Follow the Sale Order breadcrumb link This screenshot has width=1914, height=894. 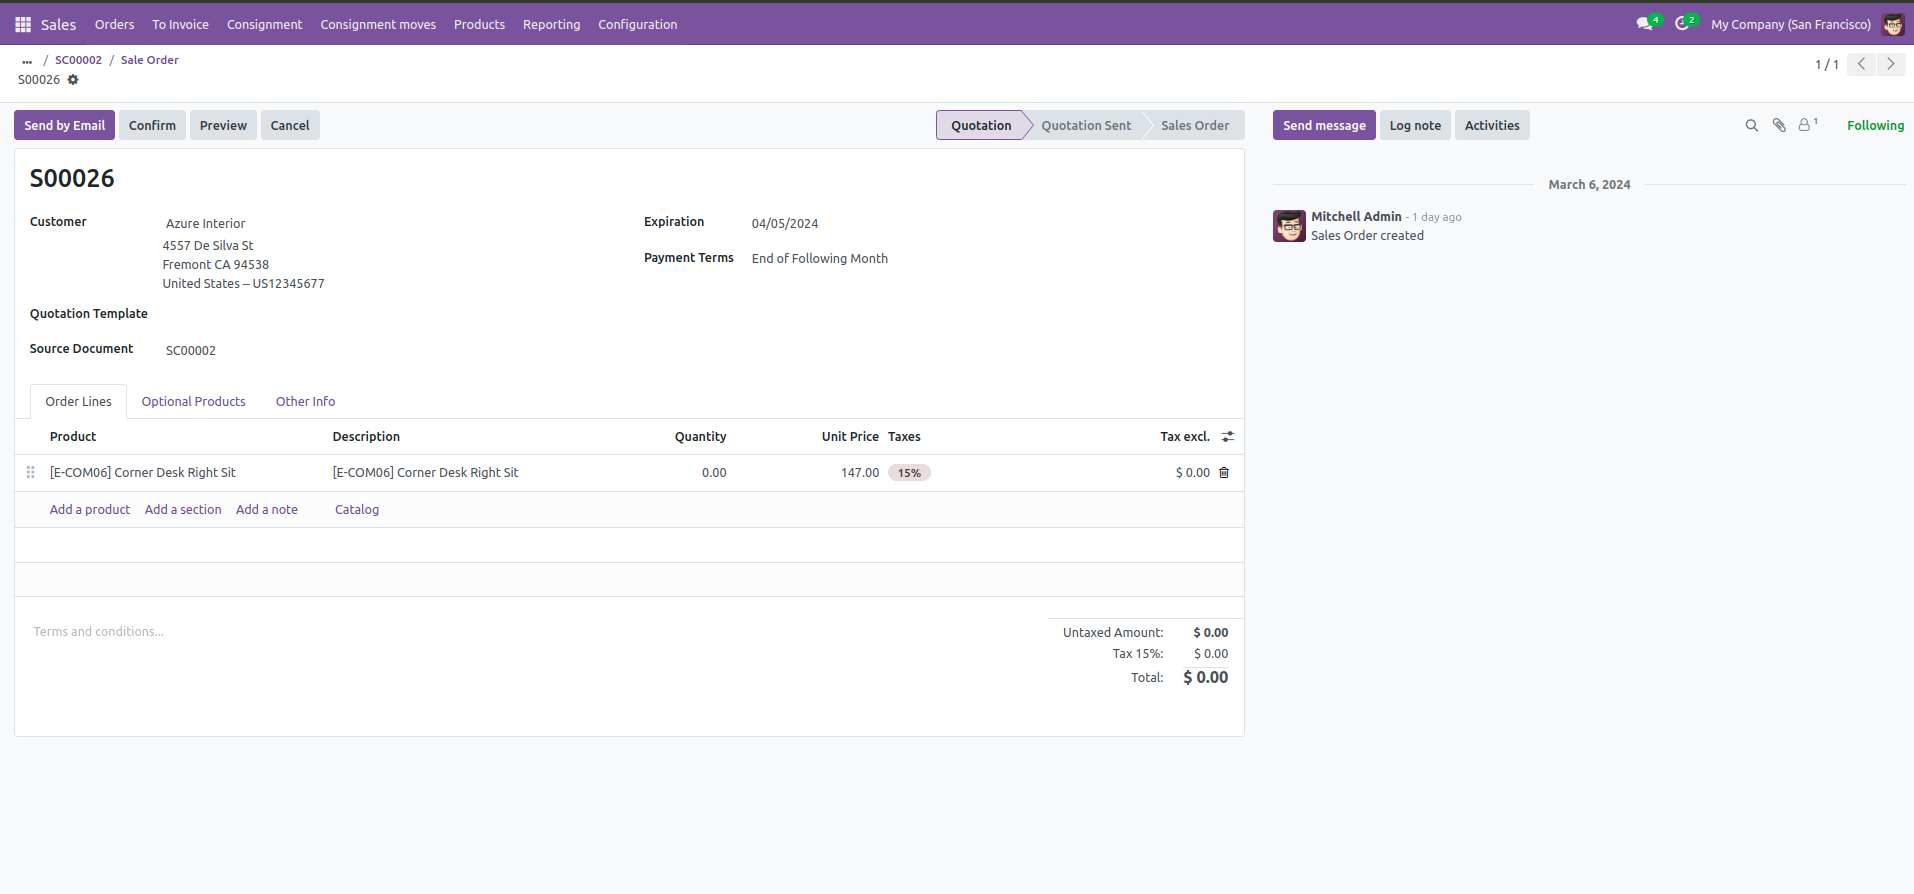point(150,60)
